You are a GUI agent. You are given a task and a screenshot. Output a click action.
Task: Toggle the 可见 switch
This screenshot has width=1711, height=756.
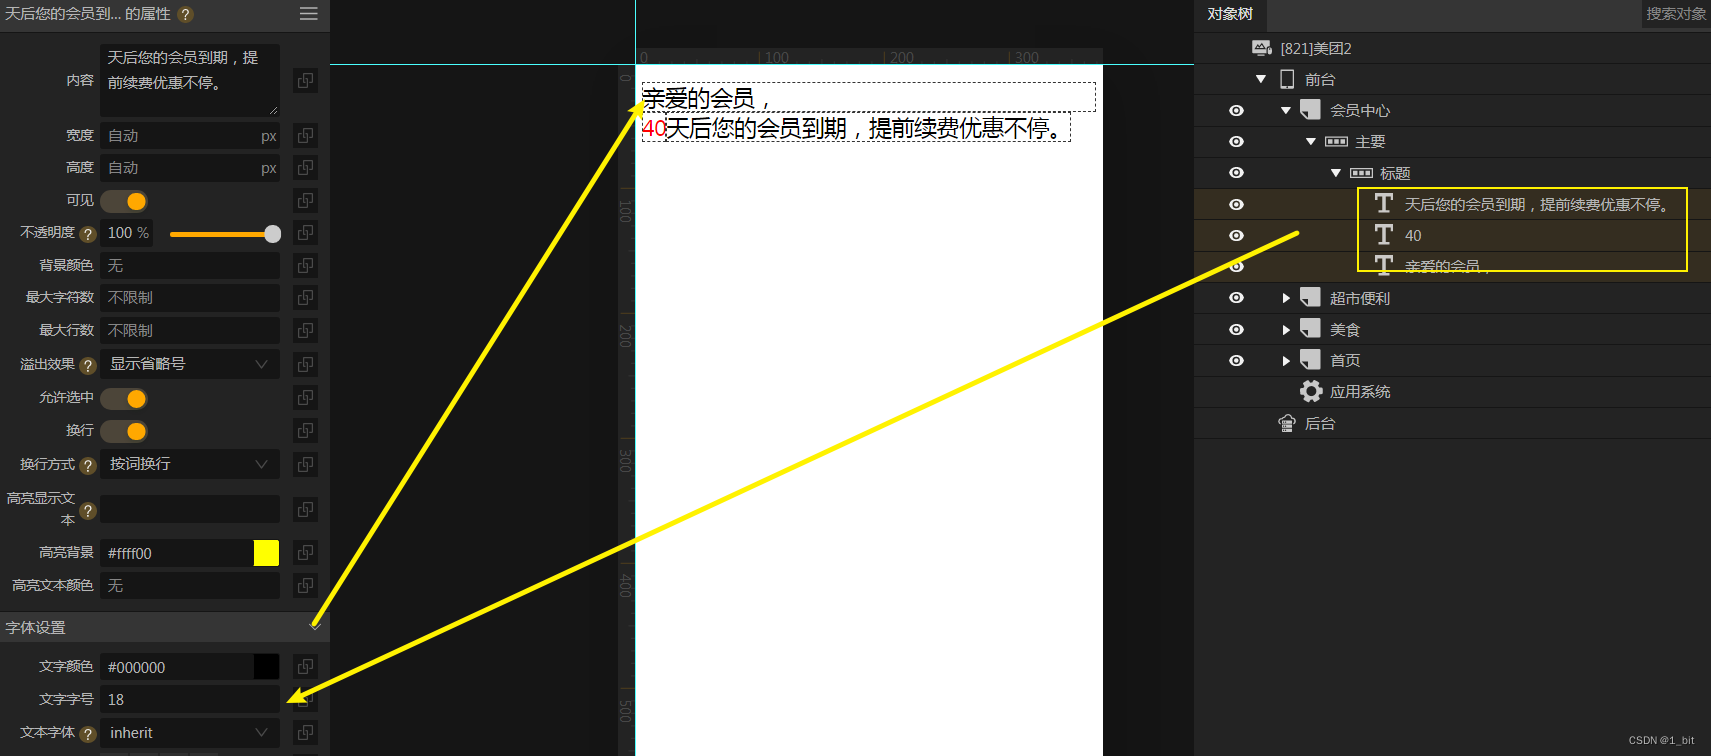(x=124, y=201)
